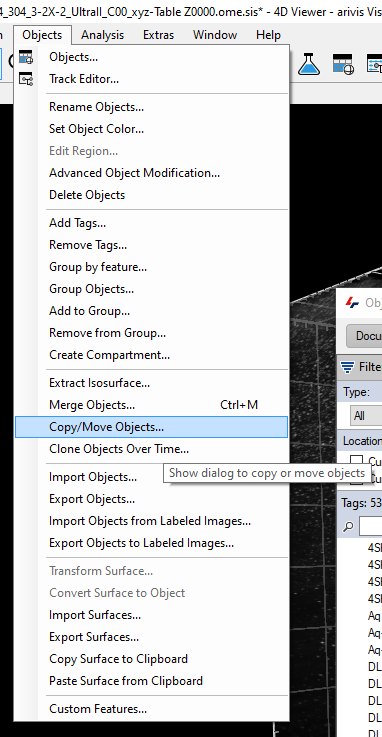Click the magnifier icon beside tag search
Screen dimensions: 382x737
(348, 527)
